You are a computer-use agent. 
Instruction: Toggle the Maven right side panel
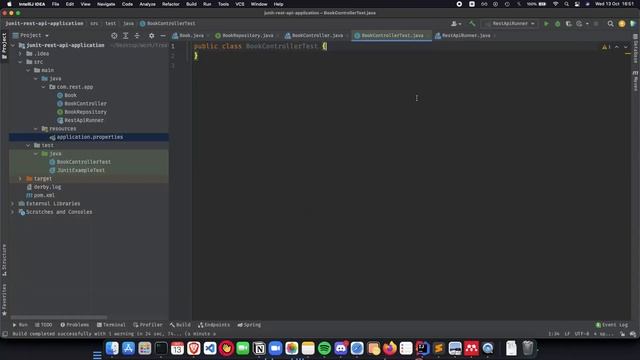pos(636,81)
